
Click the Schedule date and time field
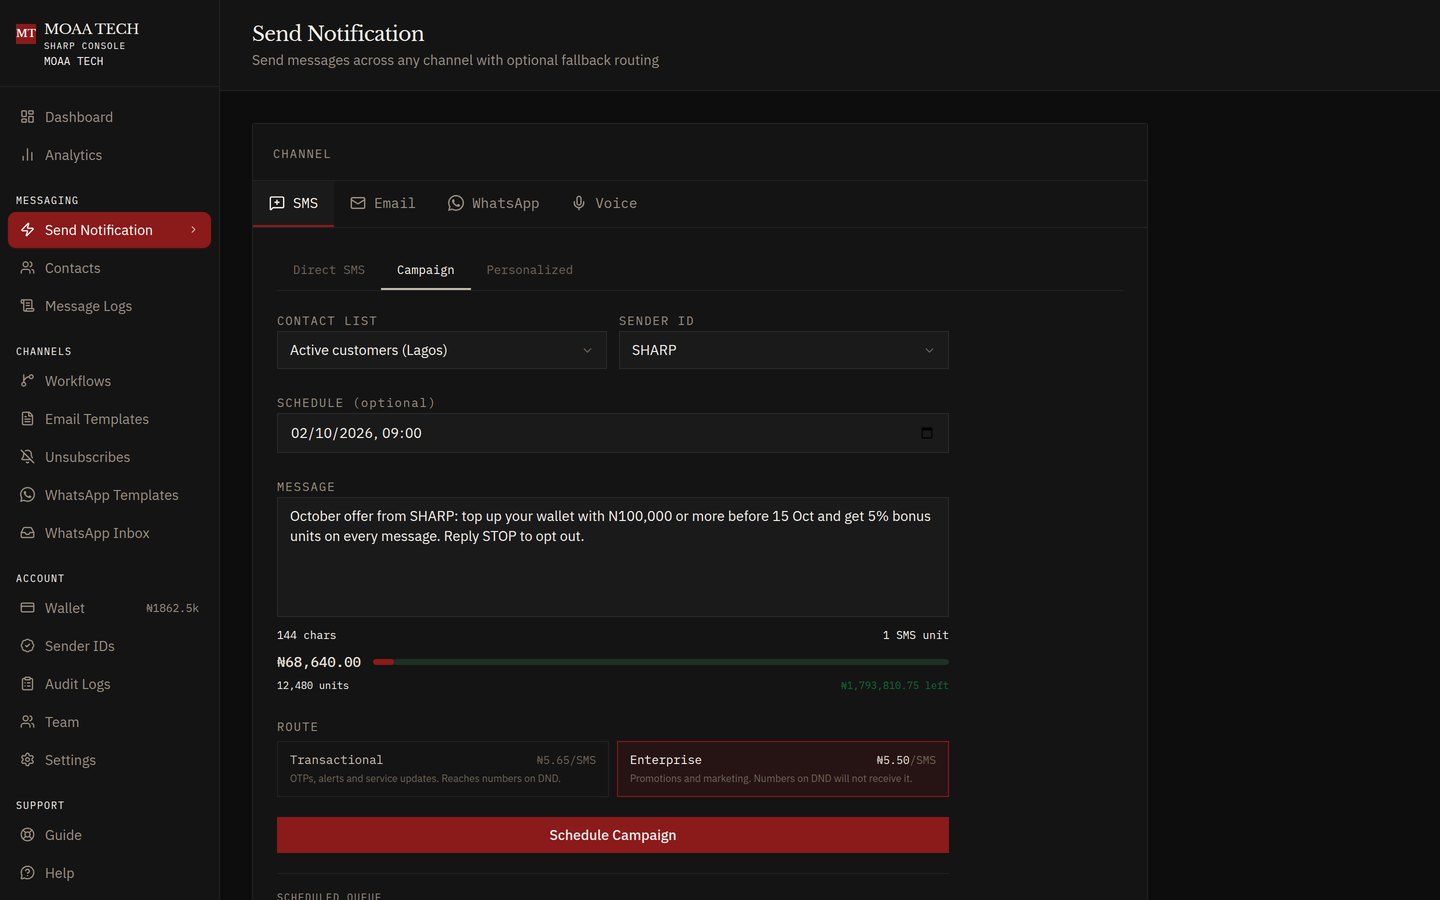click(x=613, y=433)
